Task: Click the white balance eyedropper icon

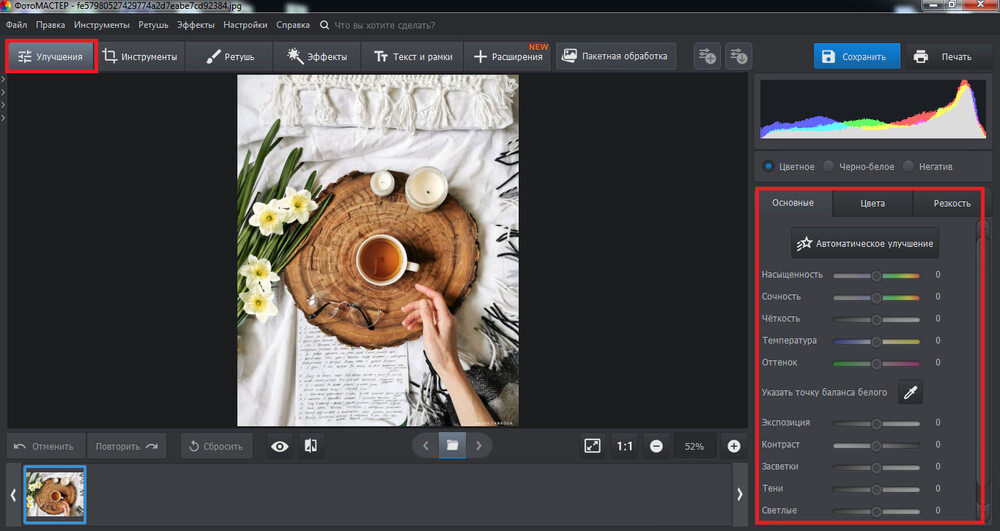Action: 910,393
